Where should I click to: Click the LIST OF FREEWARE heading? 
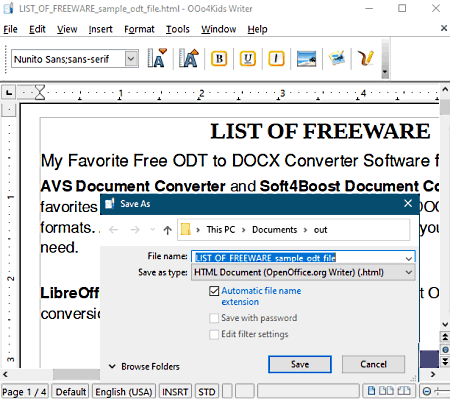[320, 131]
